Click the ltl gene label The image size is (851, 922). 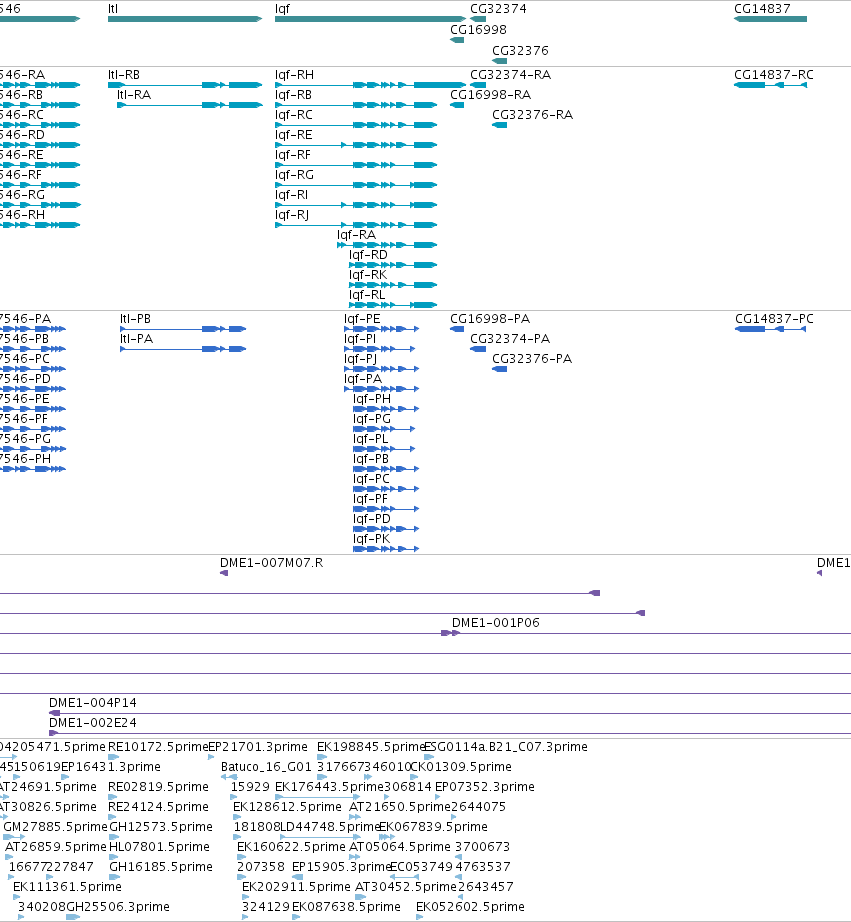(113, 9)
